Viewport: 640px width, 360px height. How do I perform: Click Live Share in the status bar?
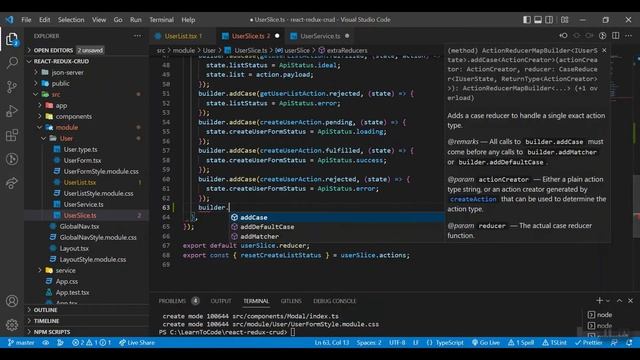[x=137, y=342]
